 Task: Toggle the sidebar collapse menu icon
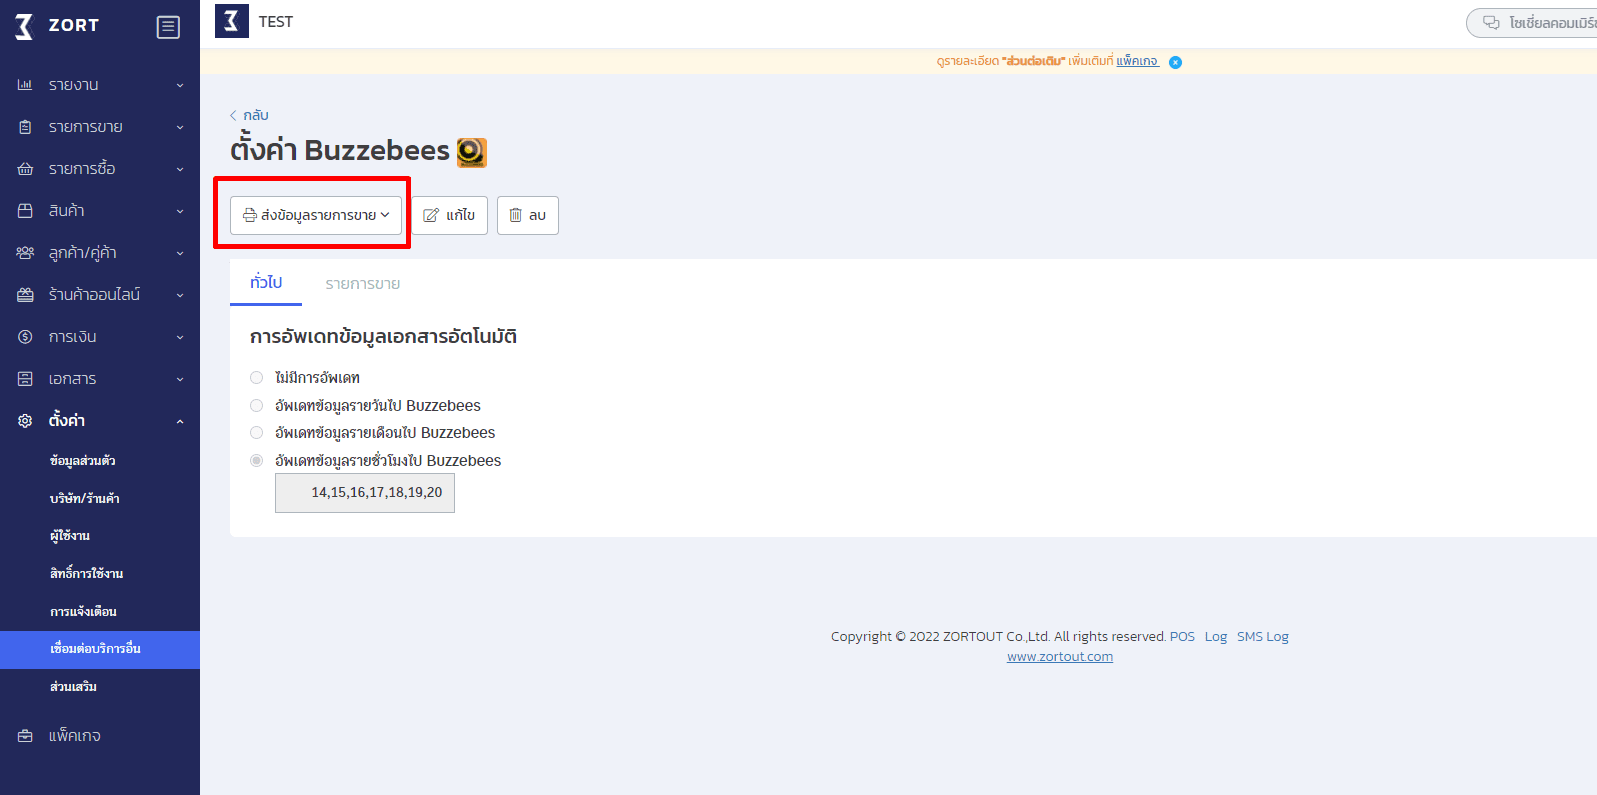coord(168,27)
